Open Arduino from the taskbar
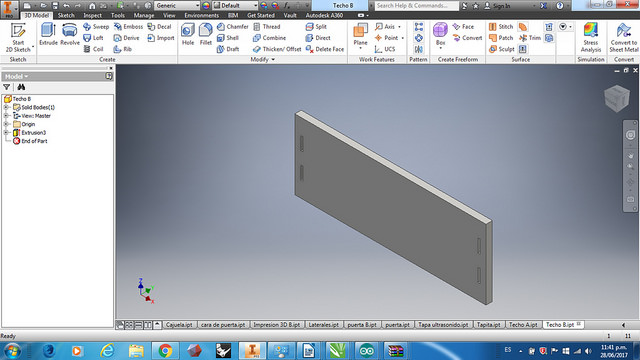640x360 pixels. [367, 351]
